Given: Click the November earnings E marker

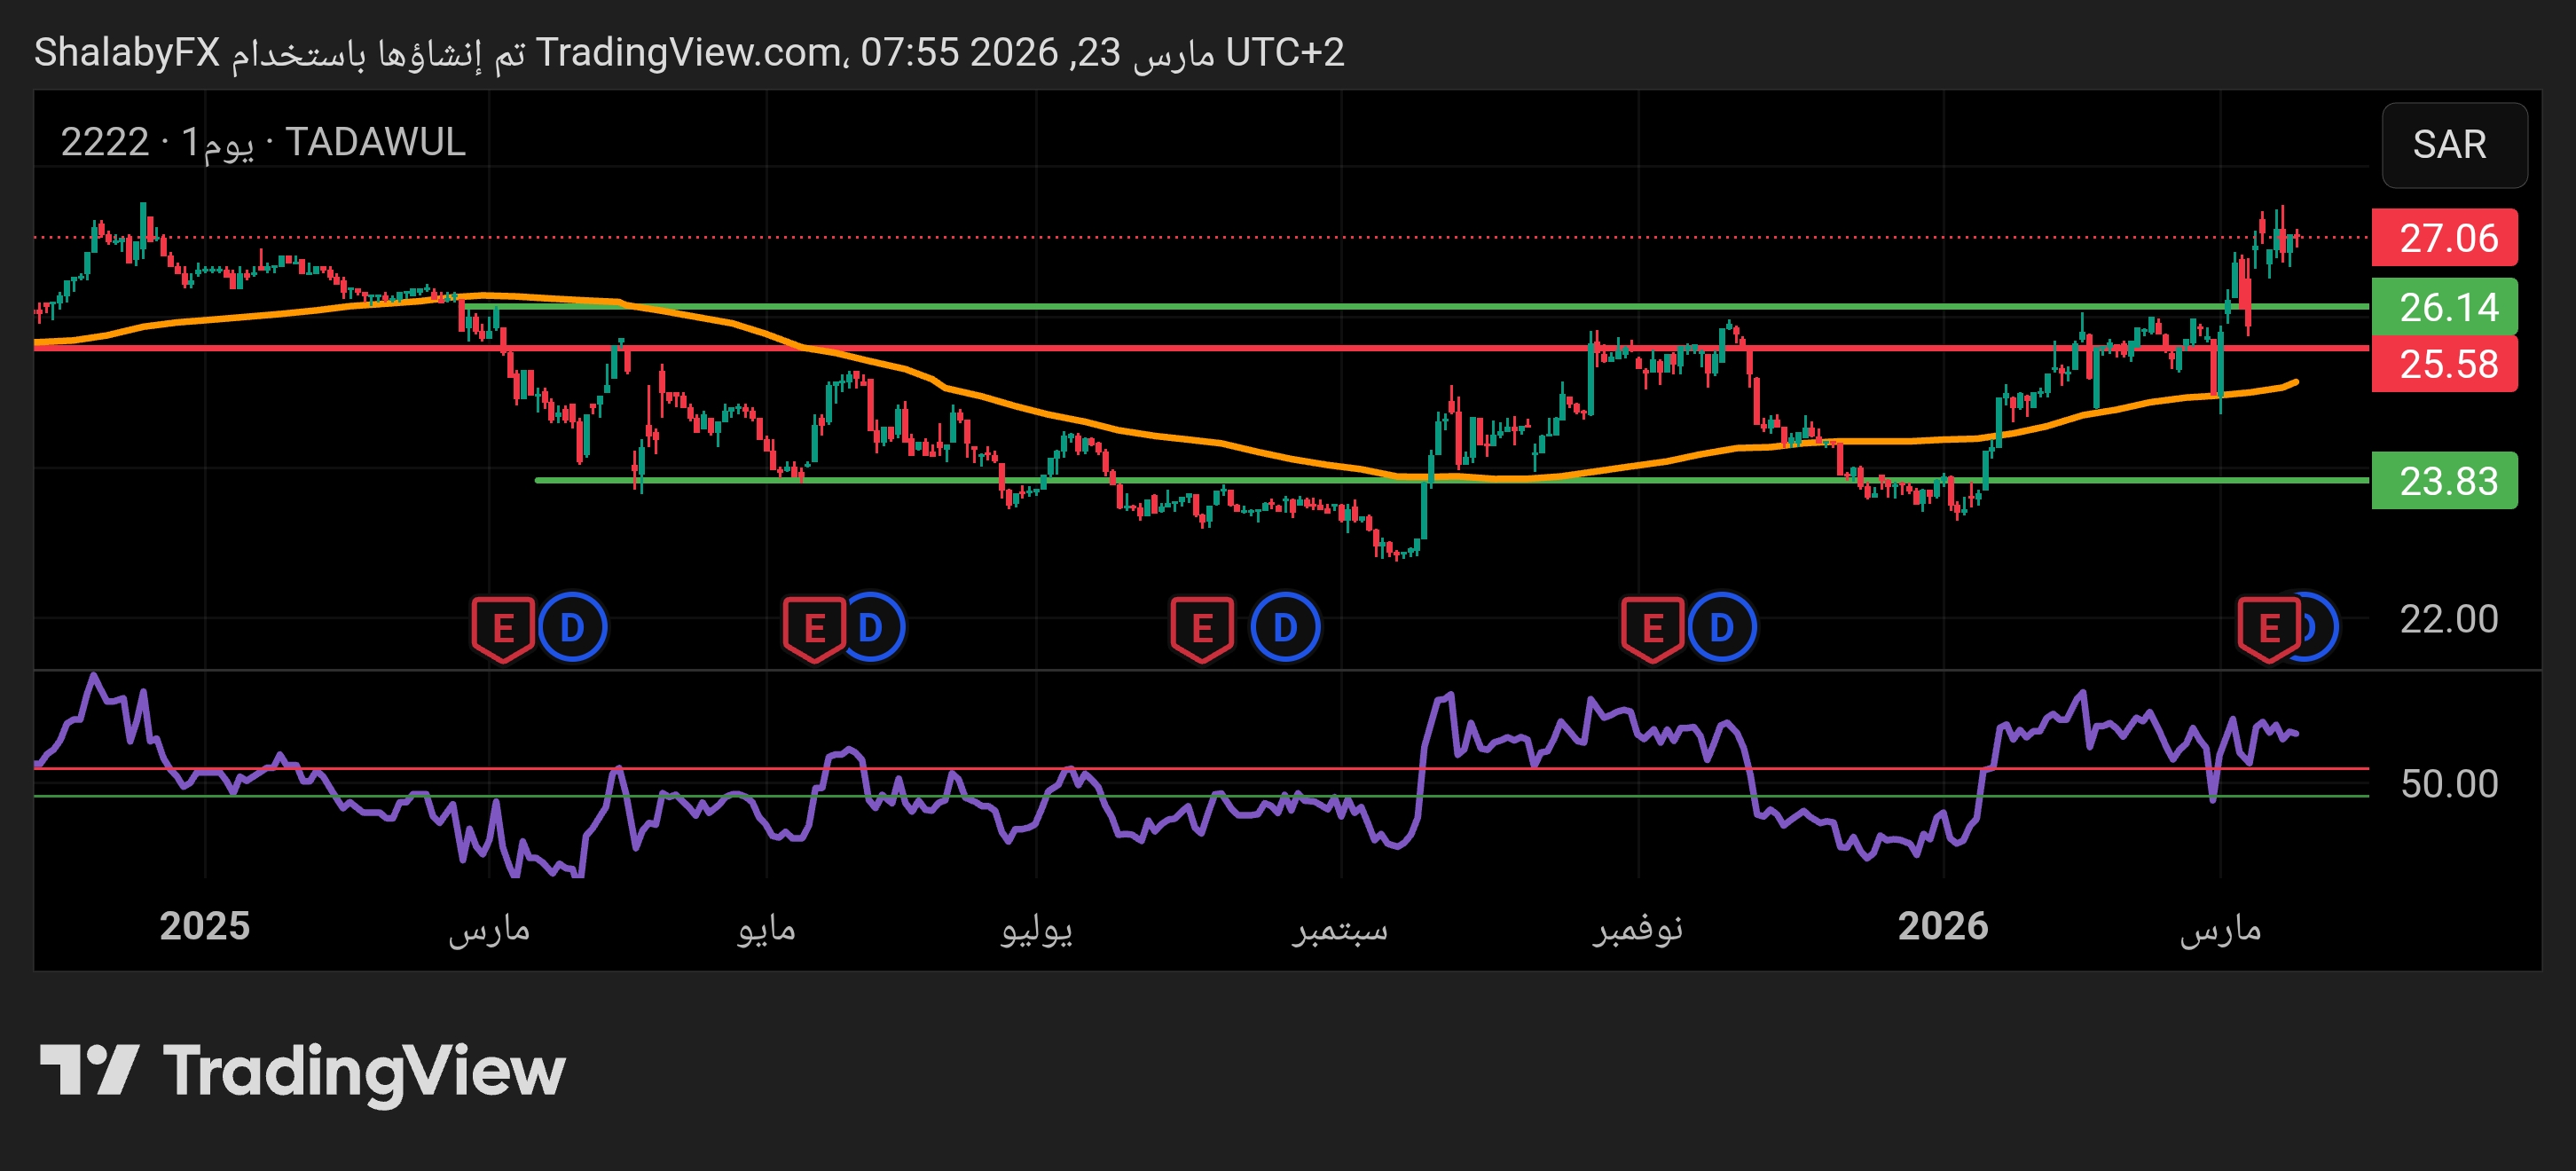Looking at the screenshot, I should (x=1651, y=628).
